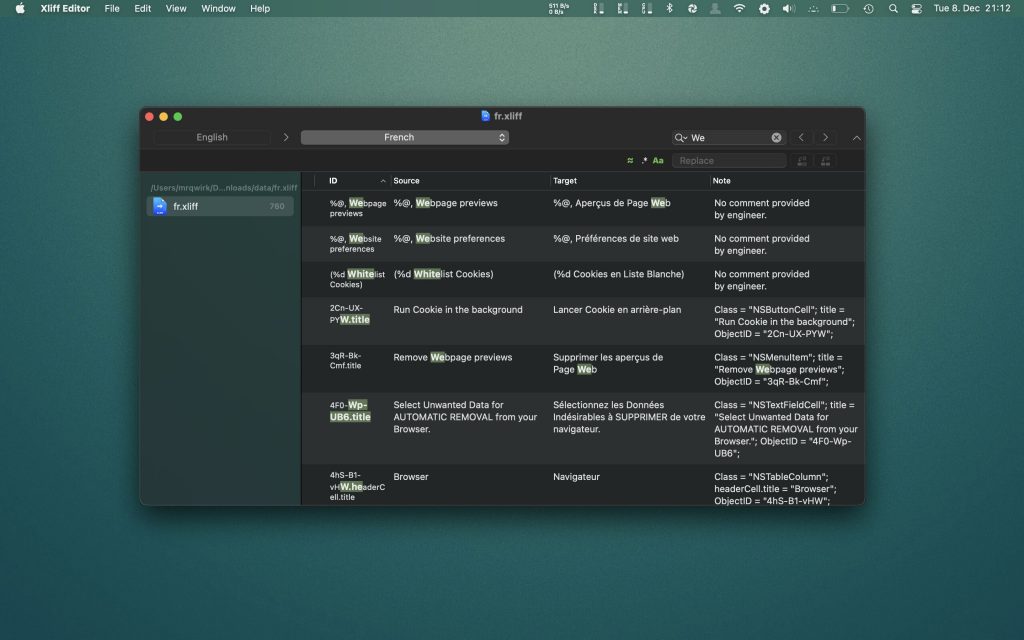The width and height of the screenshot is (1024, 640).
Task: Click the volume slider icon in menu bar
Action: (x=788, y=8)
